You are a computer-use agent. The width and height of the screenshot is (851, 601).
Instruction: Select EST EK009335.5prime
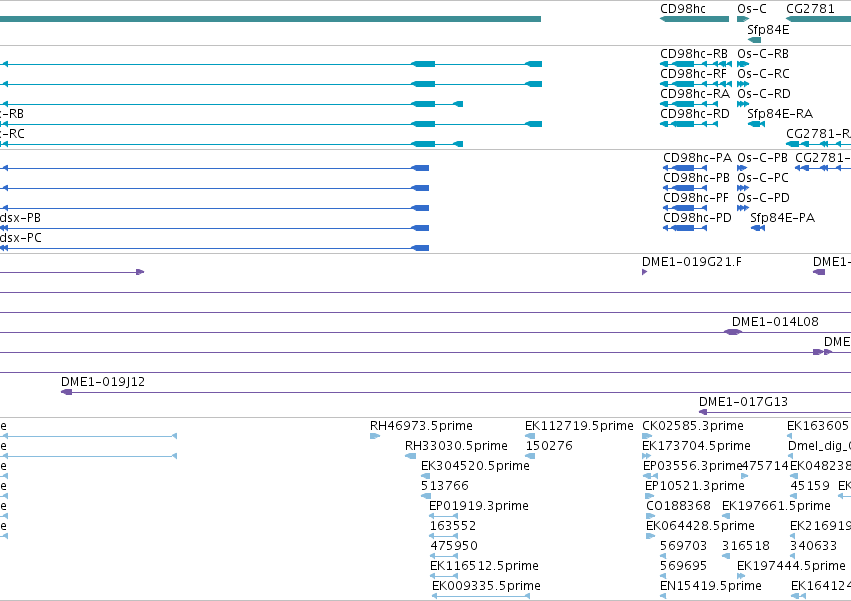(x=481, y=596)
